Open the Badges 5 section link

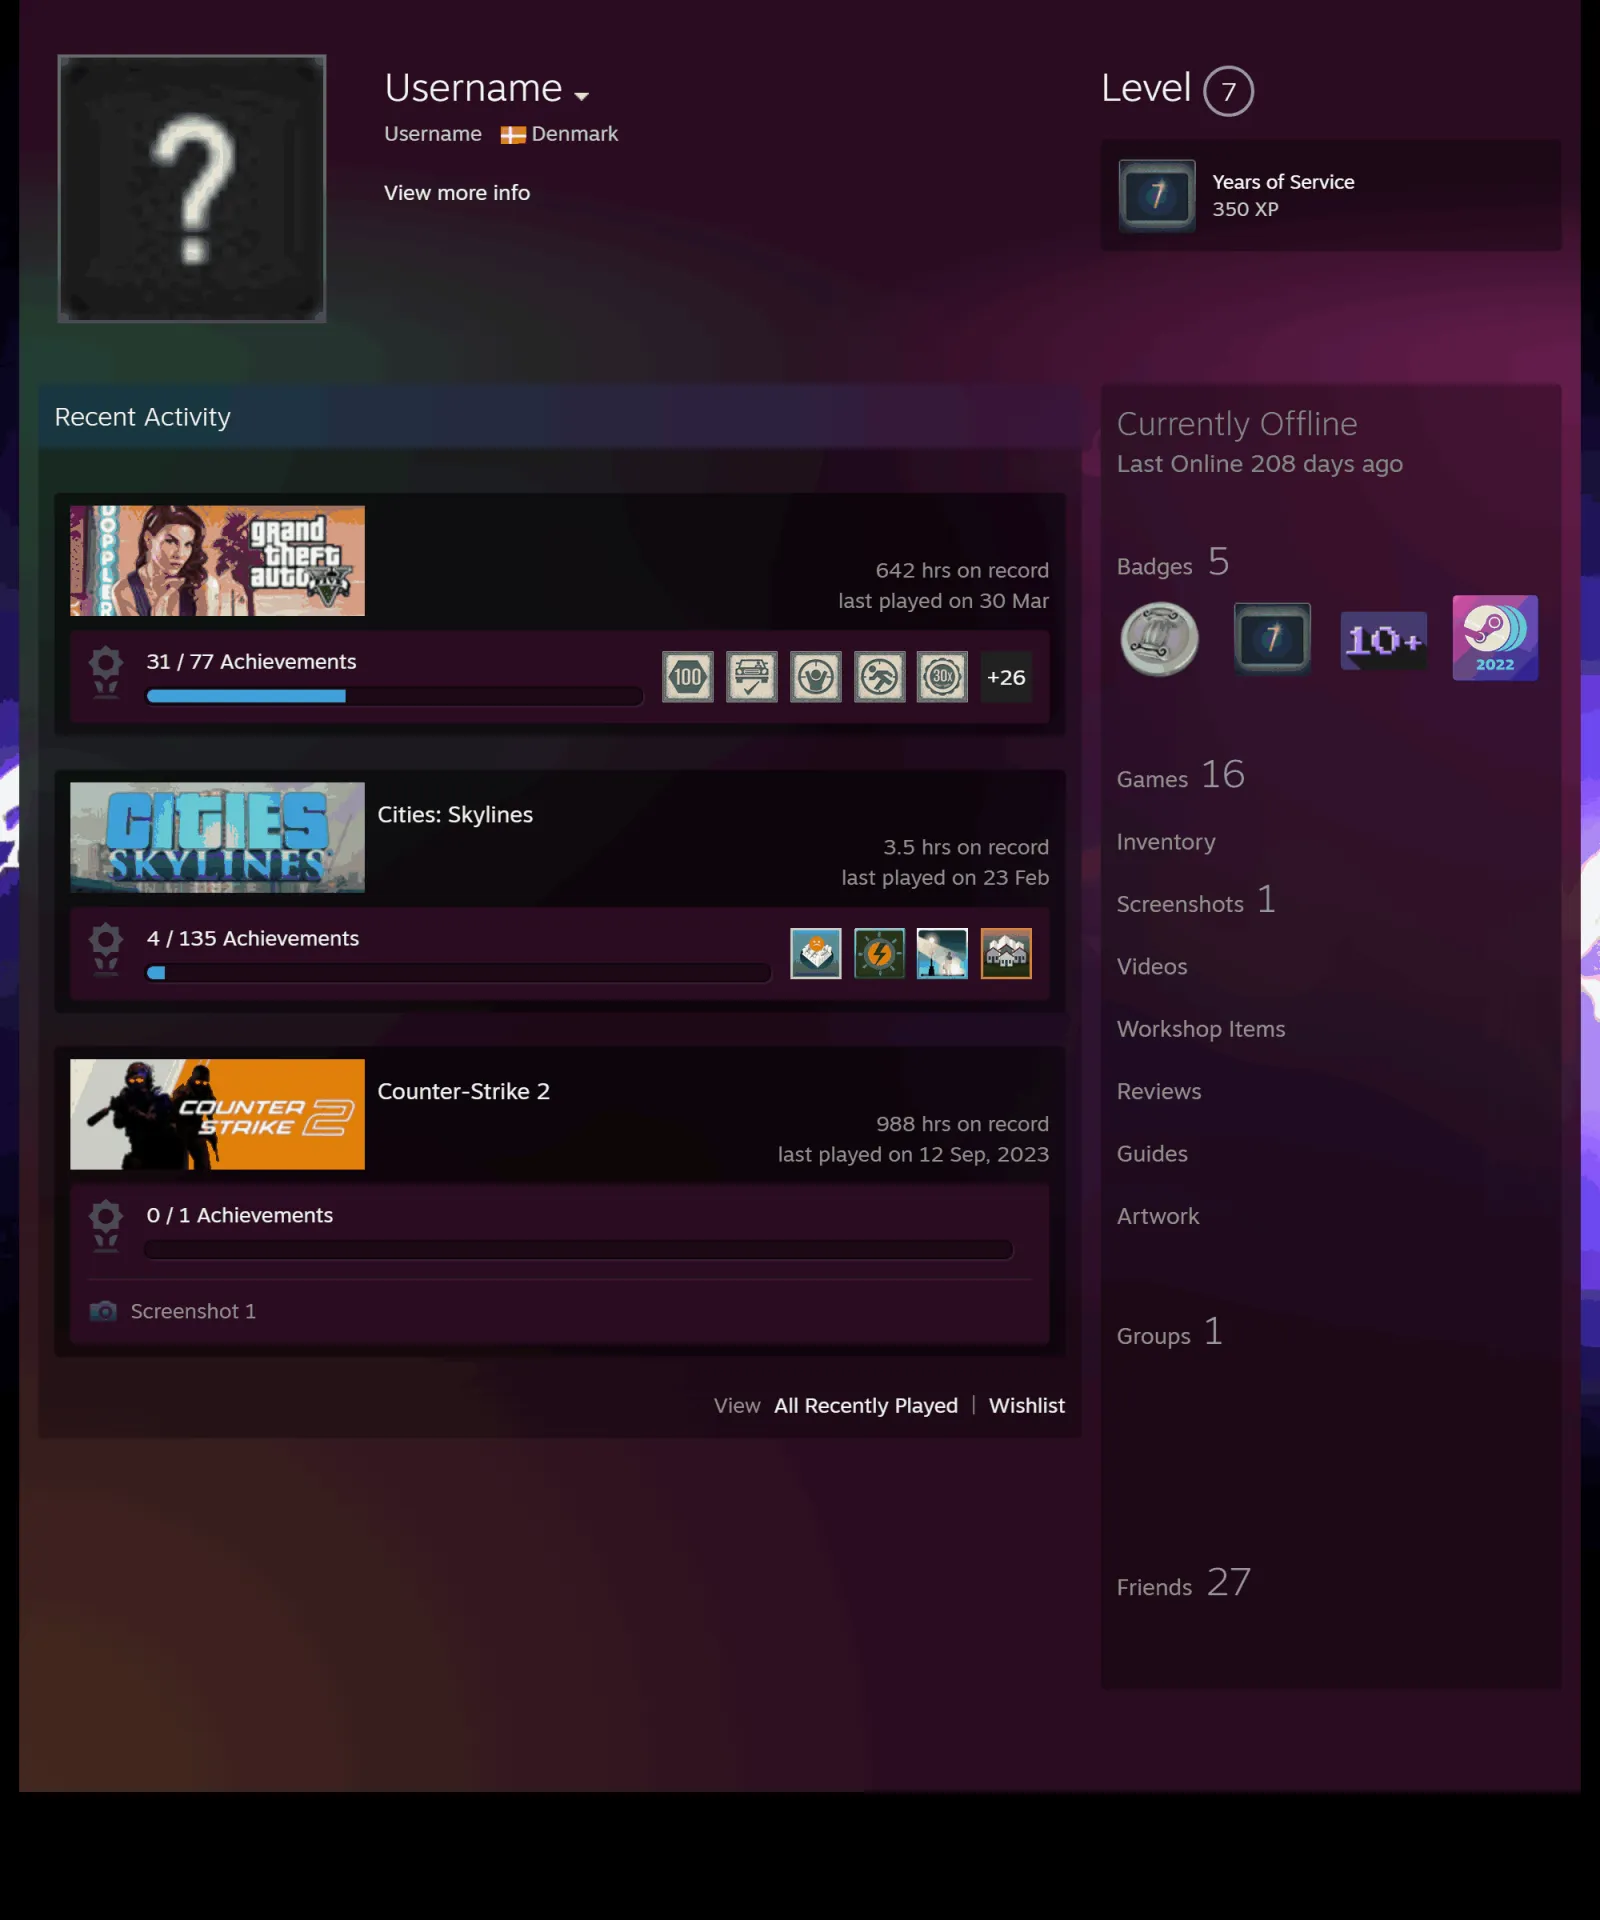pos(1173,564)
